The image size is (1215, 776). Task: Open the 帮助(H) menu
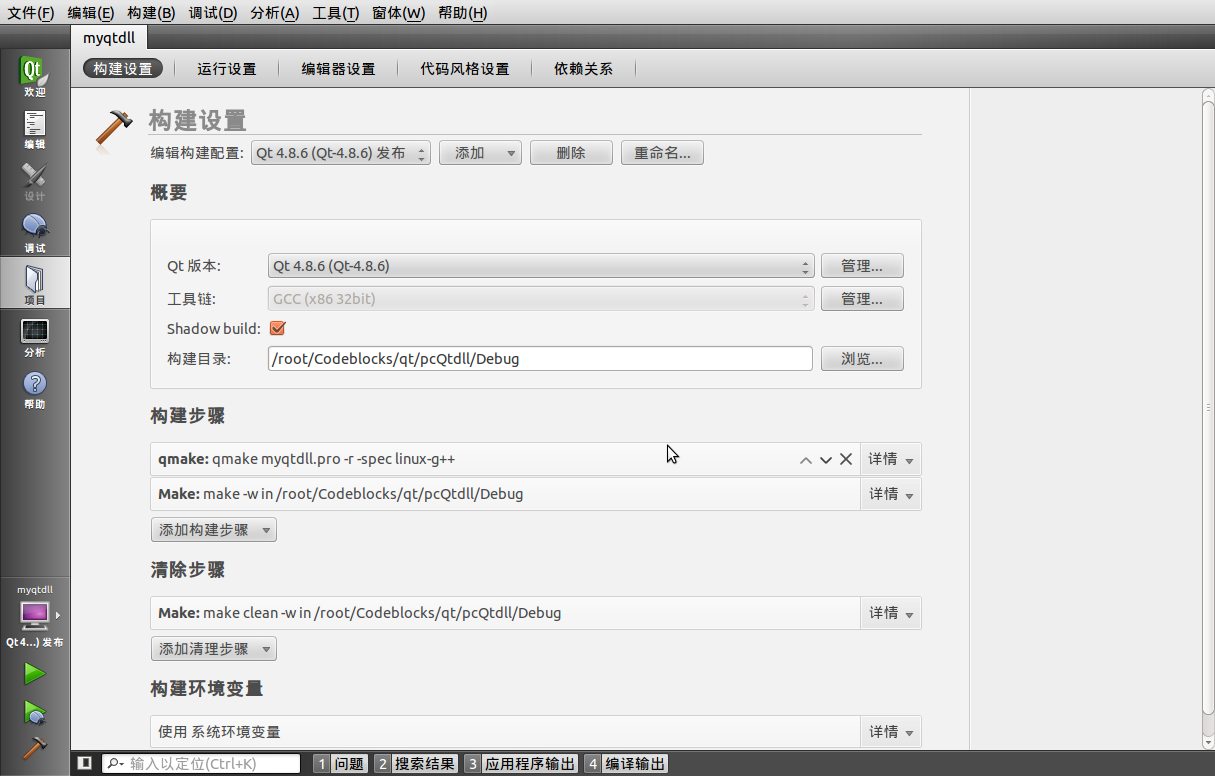coord(462,13)
